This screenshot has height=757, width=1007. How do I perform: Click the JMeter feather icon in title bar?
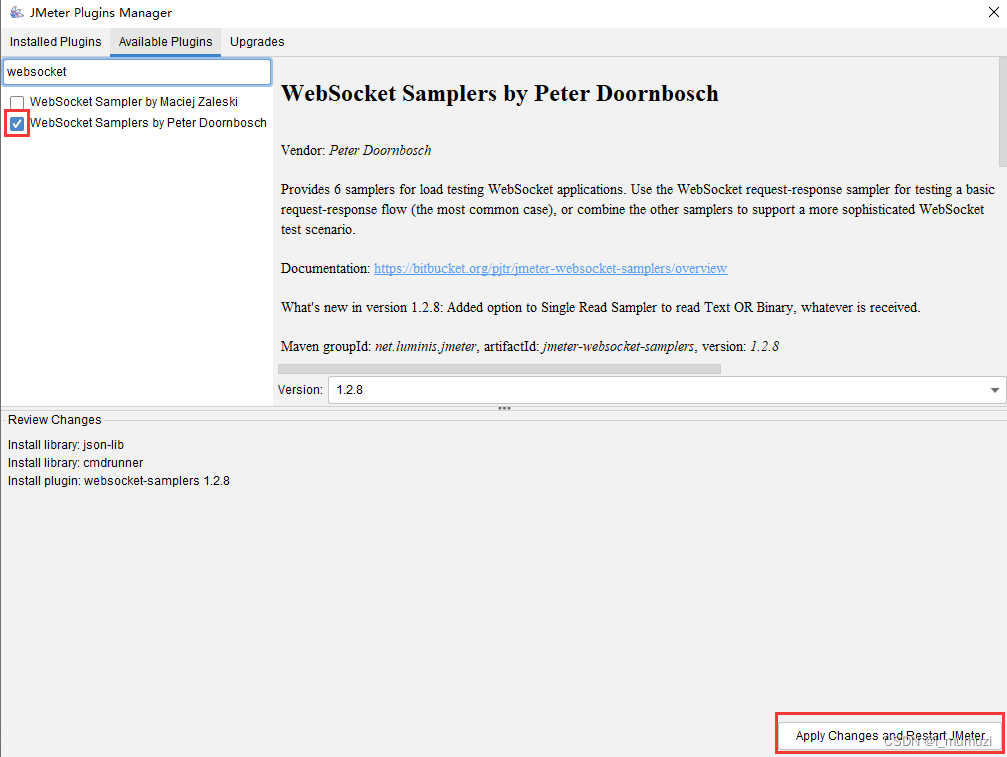[17, 12]
